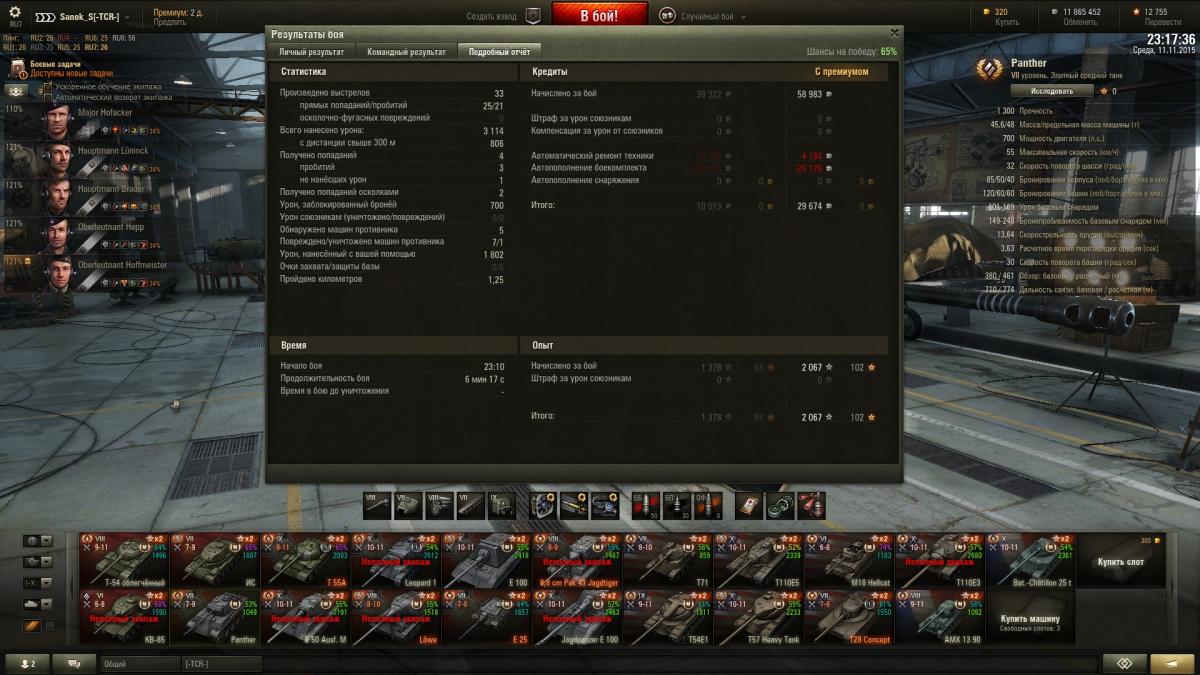Select the AMX 13 90 tank

tap(940, 617)
